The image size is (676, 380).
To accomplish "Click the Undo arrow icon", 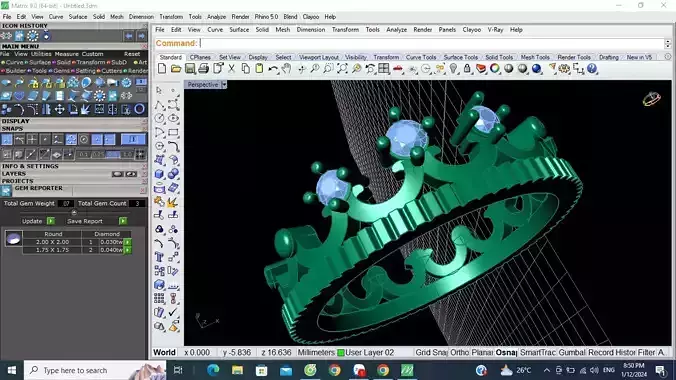I will 273,69.
